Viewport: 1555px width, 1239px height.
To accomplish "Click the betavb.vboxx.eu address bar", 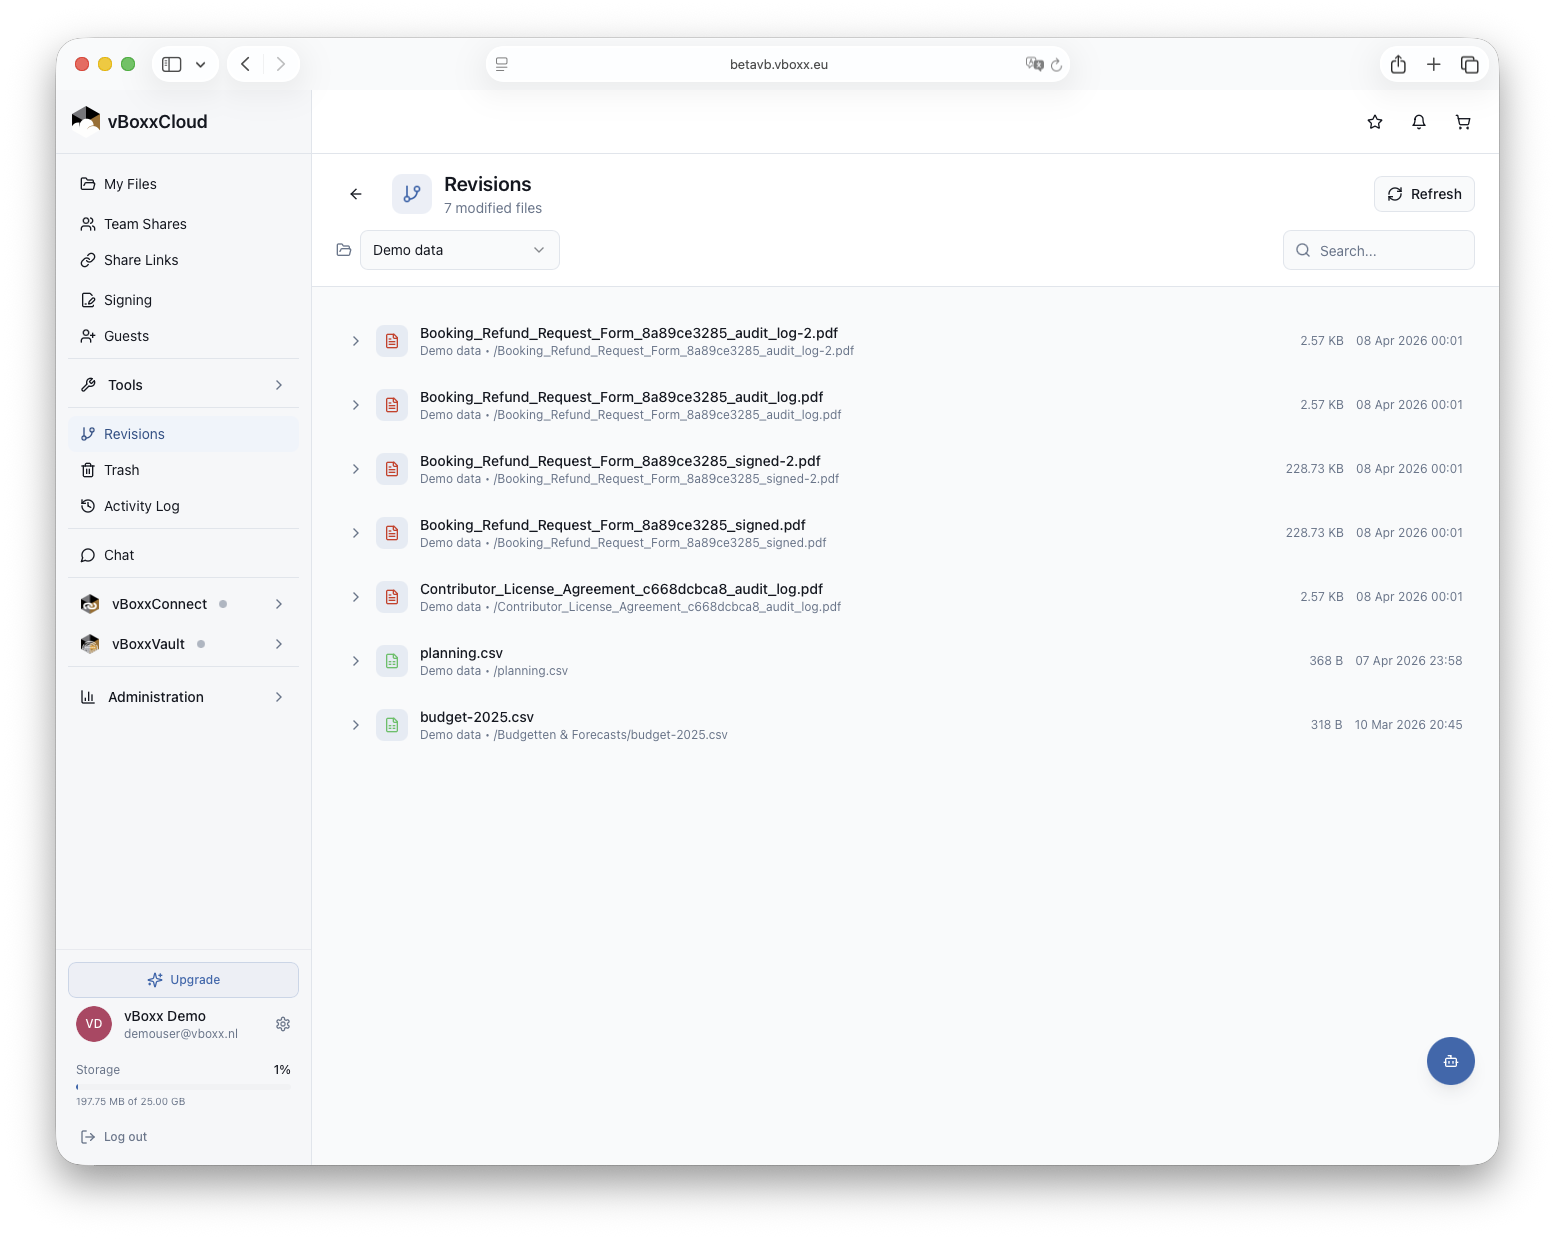I will [778, 64].
